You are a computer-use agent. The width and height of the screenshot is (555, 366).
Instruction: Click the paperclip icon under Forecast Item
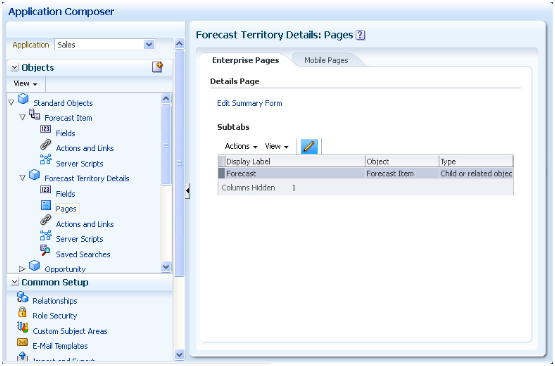(45, 144)
